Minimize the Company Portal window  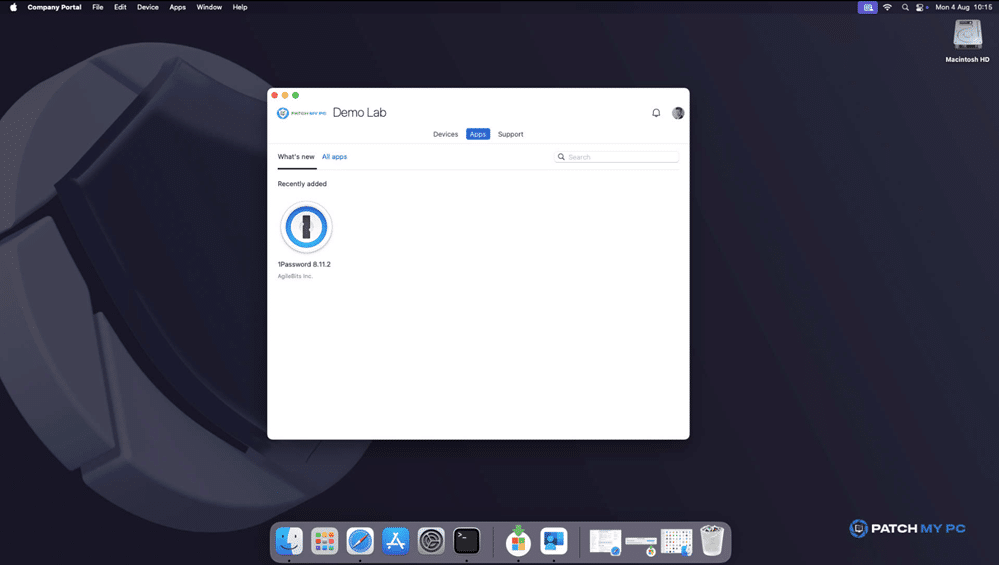pos(285,96)
